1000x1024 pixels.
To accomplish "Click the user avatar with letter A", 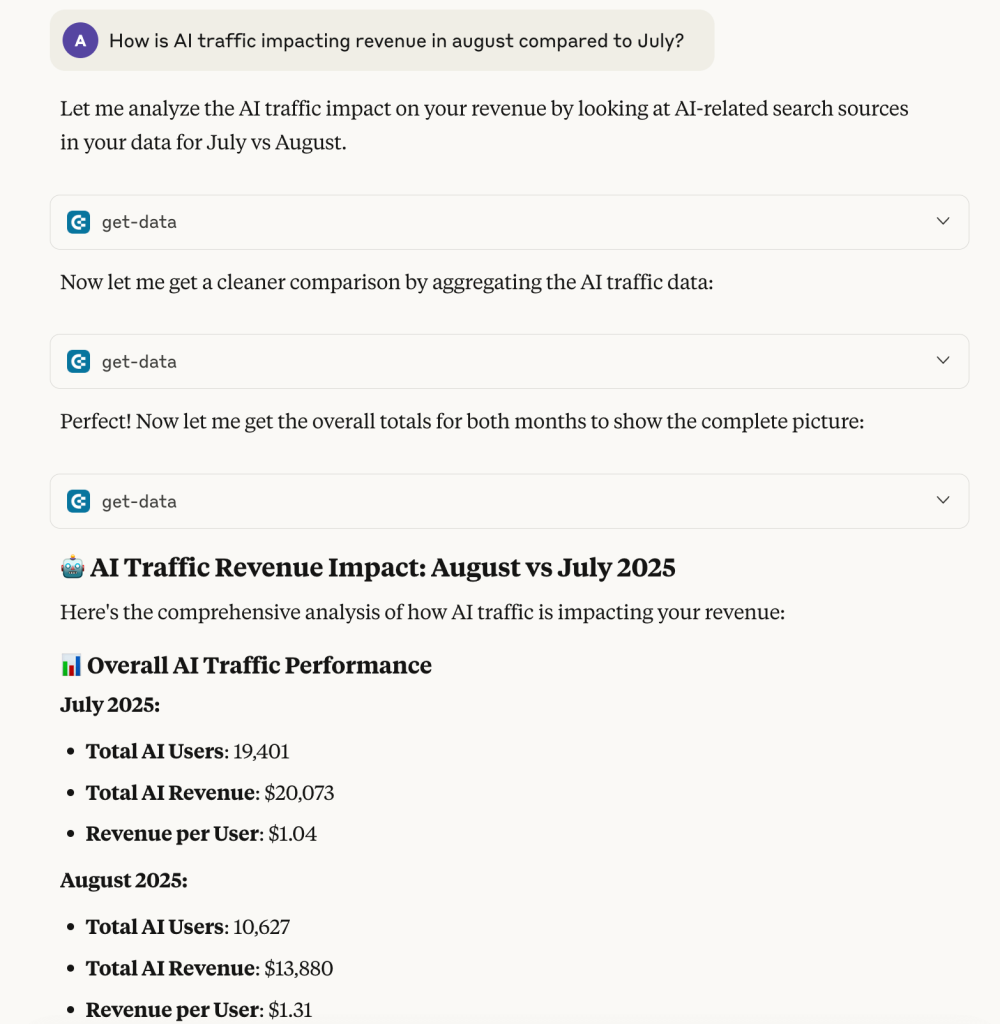I will point(80,41).
